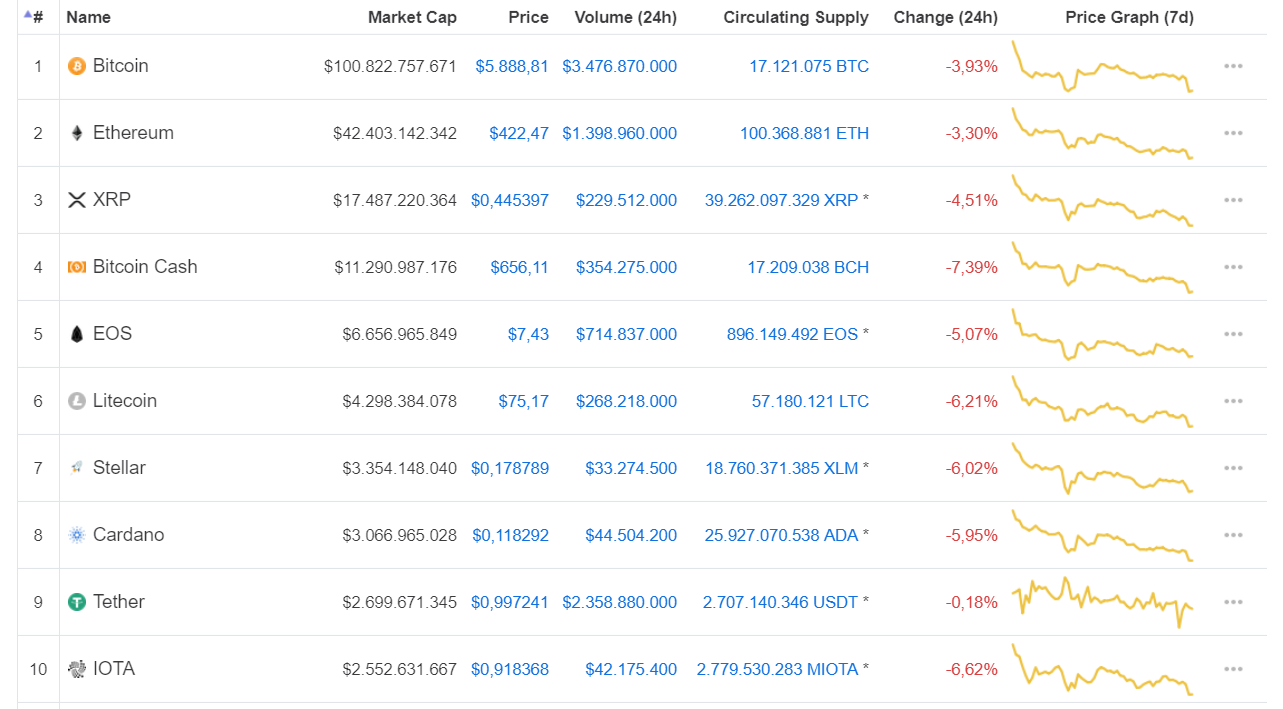Select the Ethereum diamond icon
This screenshot has height=709, width=1283.
[76, 132]
